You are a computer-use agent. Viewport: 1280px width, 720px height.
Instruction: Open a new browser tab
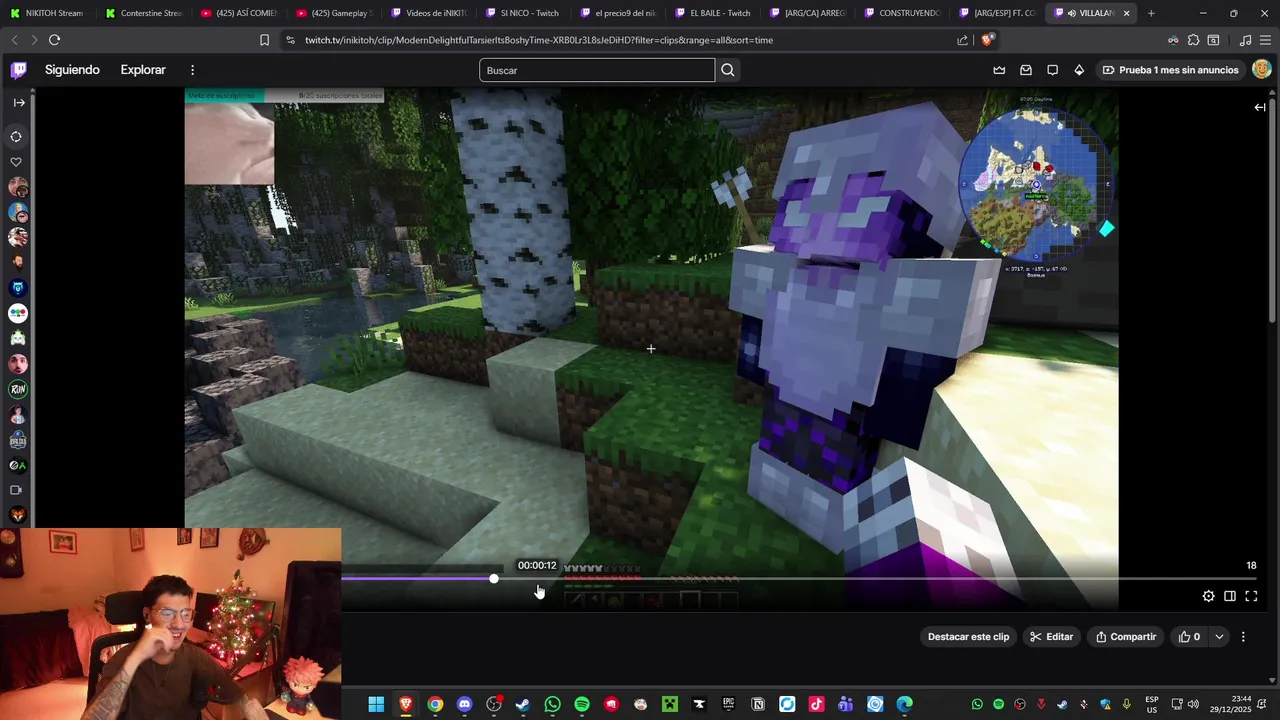1151,13
